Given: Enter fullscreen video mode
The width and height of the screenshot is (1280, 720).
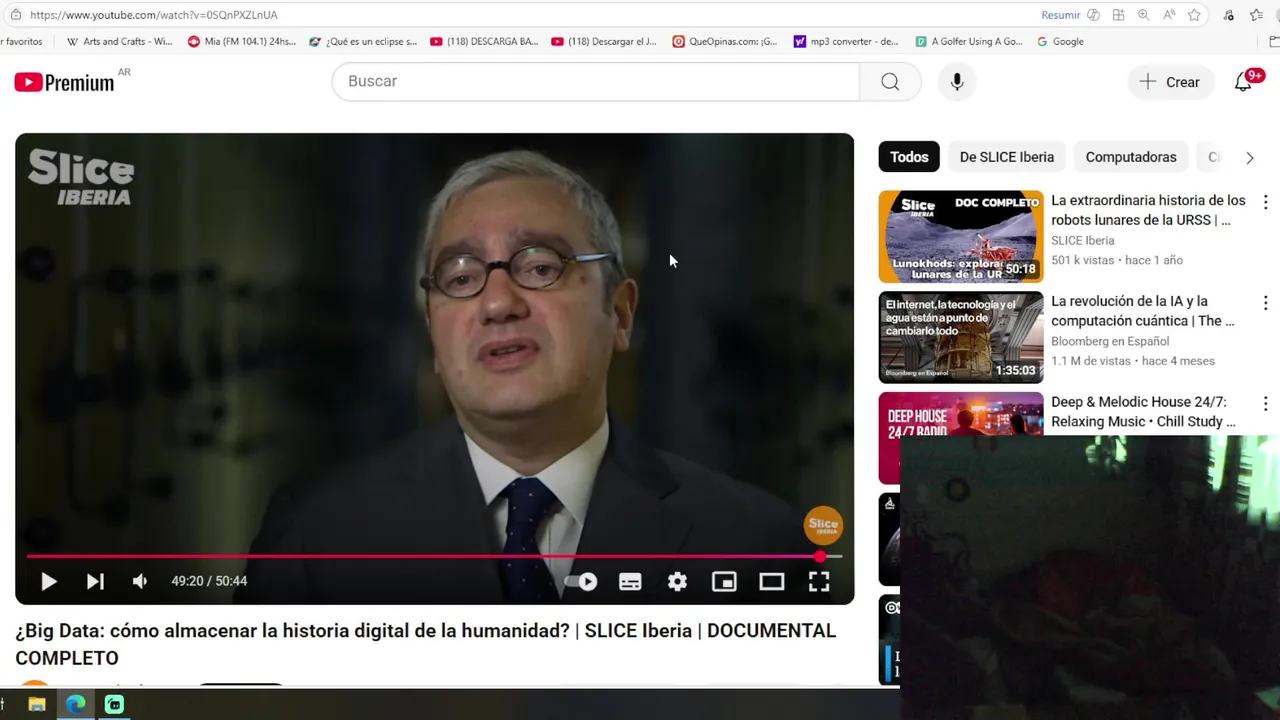Looking at the screenshot, I should (819, 581).
